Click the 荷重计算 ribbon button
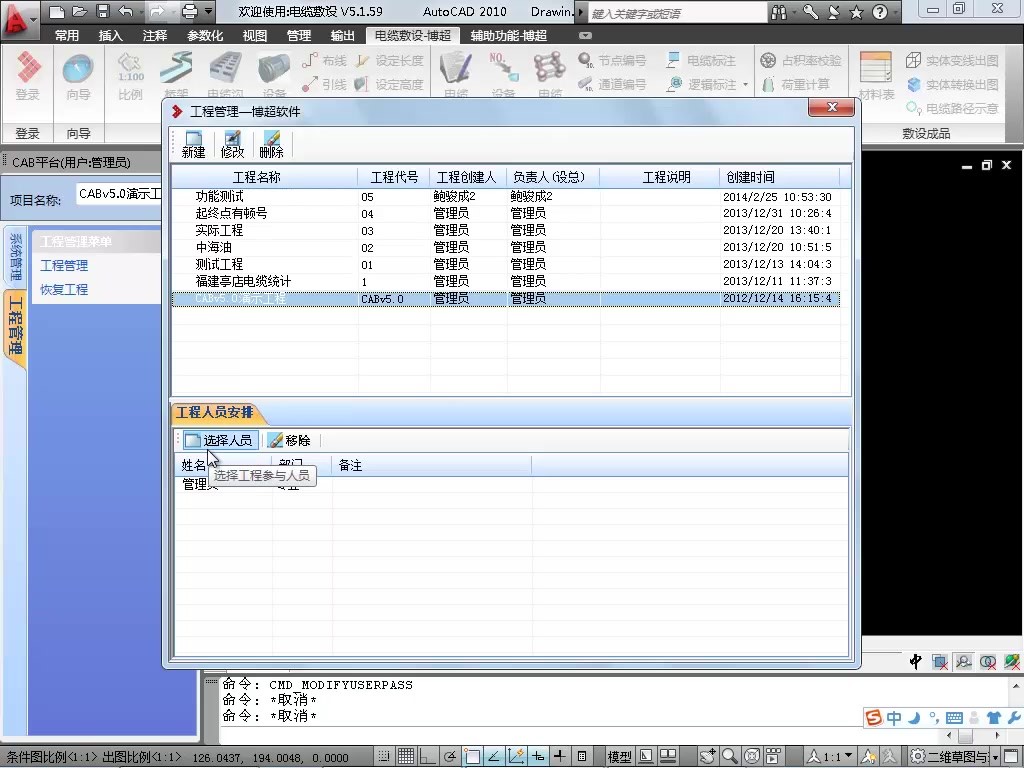Image resolution: width=1024 pixels, height=768 pixels. click(x=797, y=84)
